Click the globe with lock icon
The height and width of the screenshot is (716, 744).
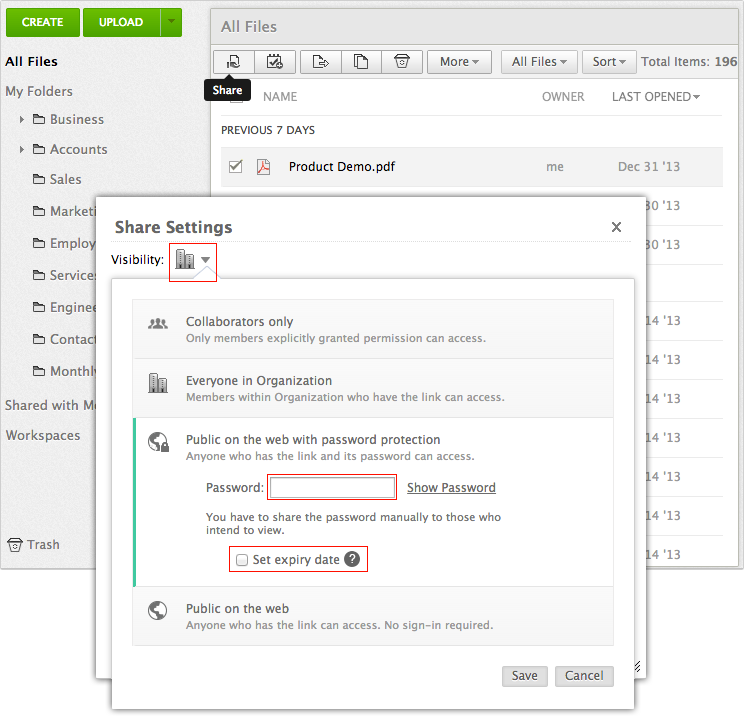pos(158,442)
